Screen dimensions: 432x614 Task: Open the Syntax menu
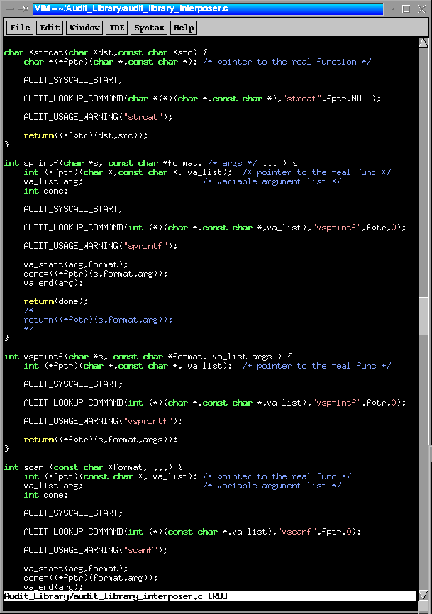click(x=149, y=27)
